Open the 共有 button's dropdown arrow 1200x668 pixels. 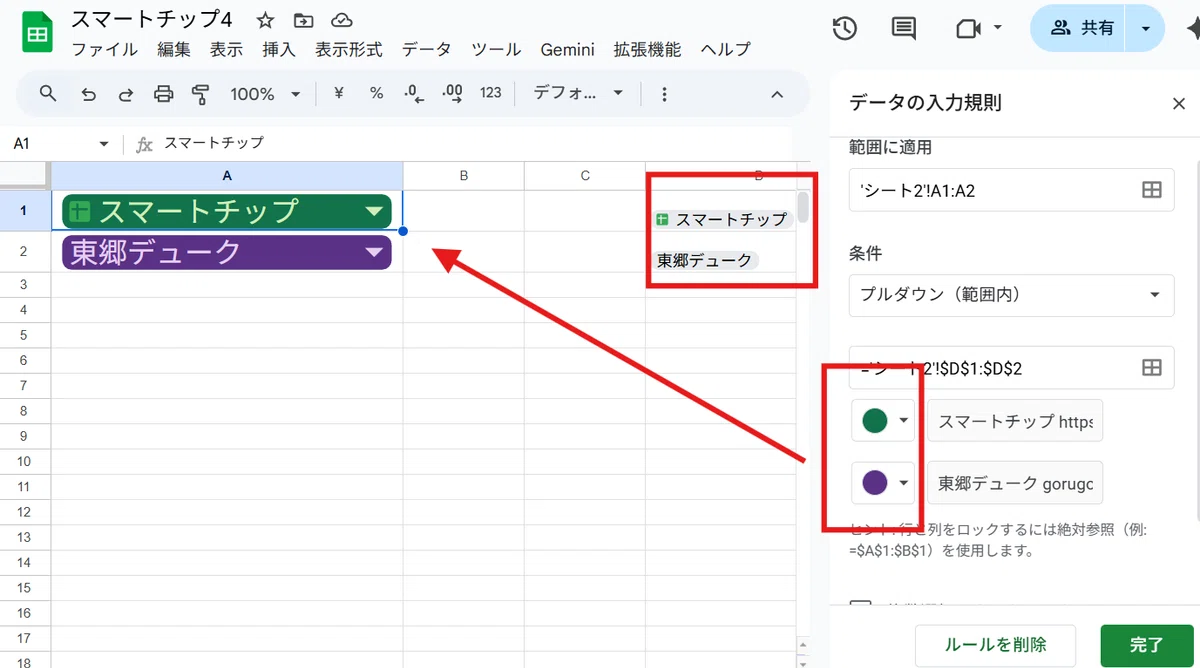pyautogui.click(x=1146, y=29)
